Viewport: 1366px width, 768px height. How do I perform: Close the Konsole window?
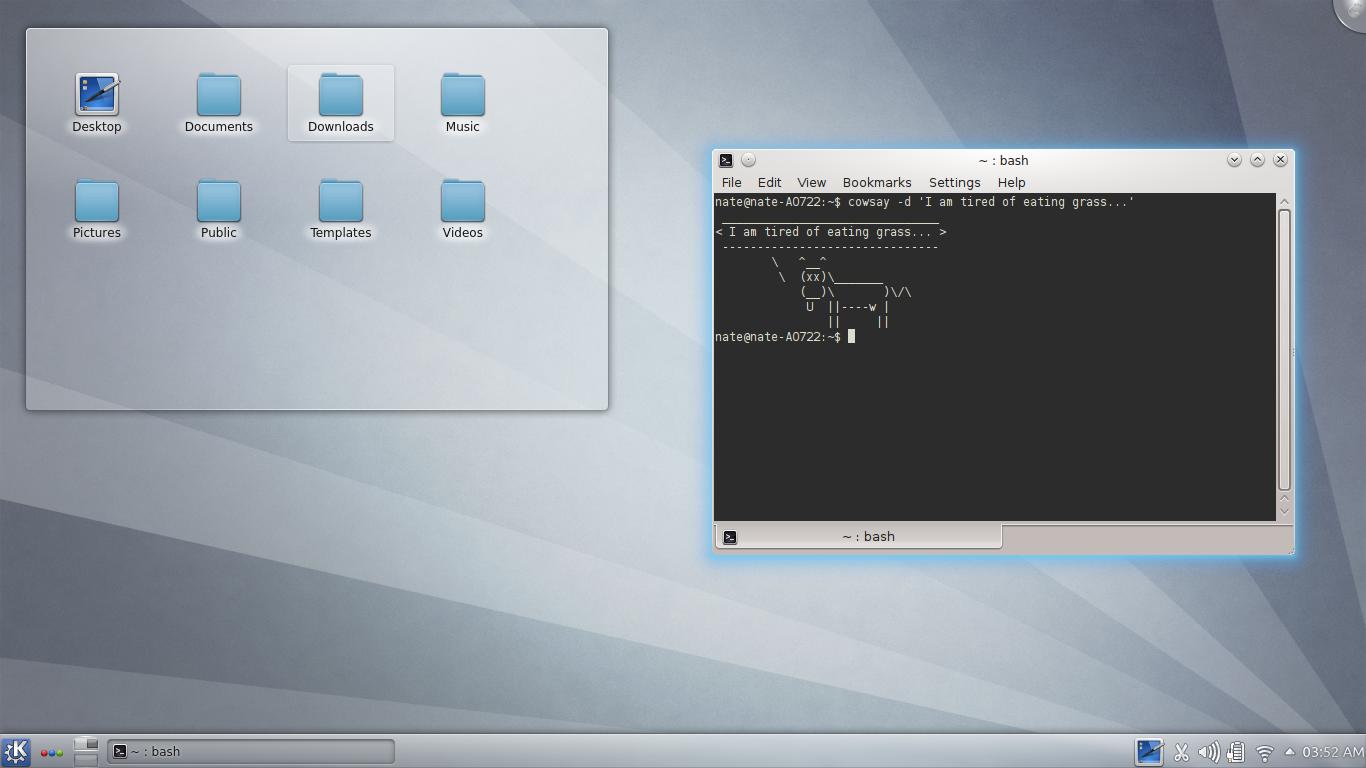pos(1280,160)
